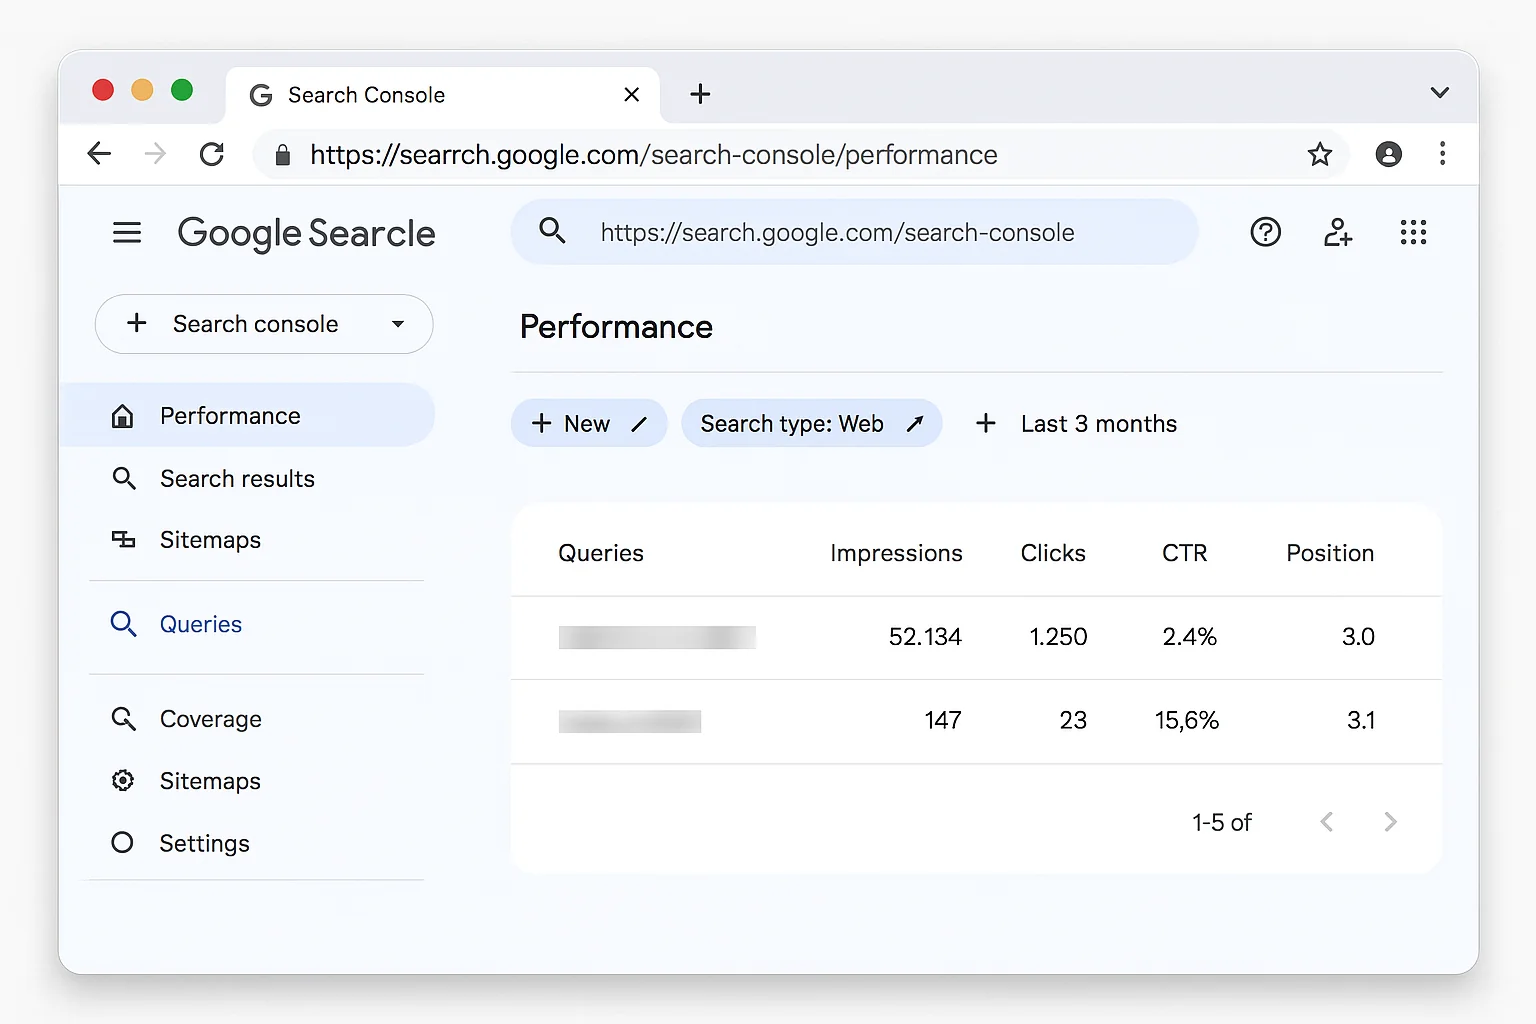Screen dimensions: 1536x1024
Task: Open the hamburger menu
Action: coord(127,232)
